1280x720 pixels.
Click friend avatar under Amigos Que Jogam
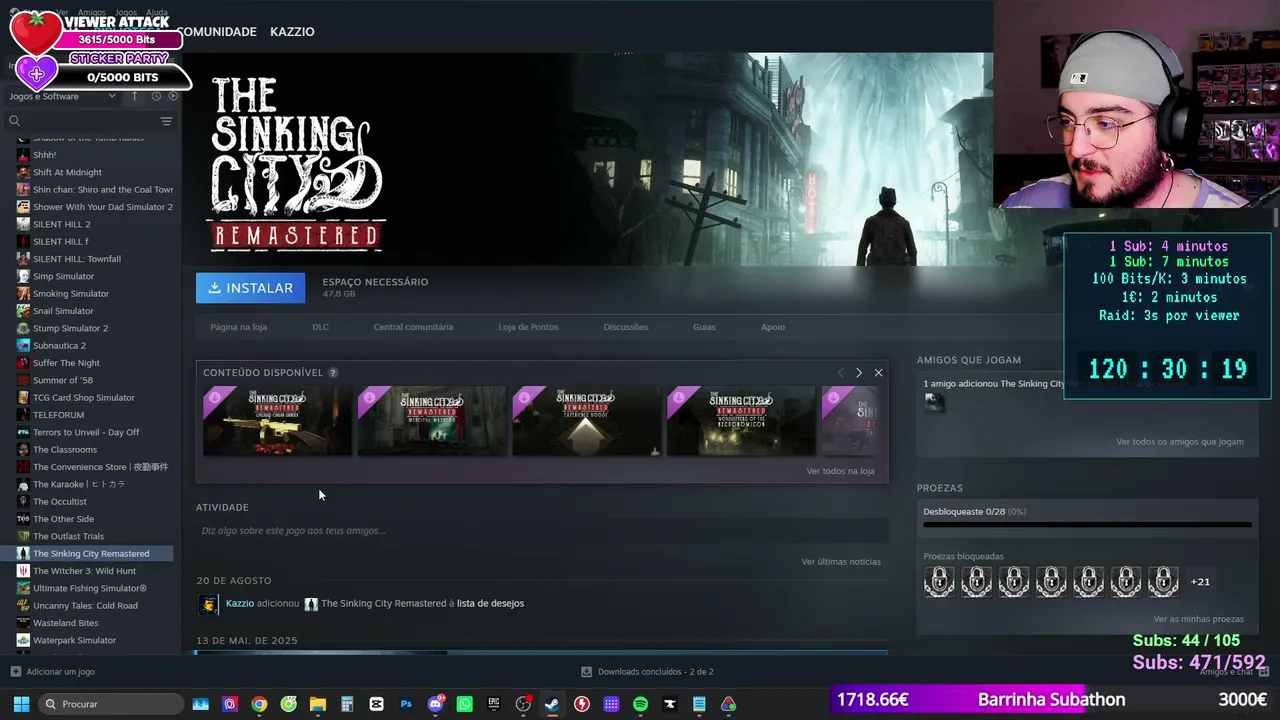(933, 402)
